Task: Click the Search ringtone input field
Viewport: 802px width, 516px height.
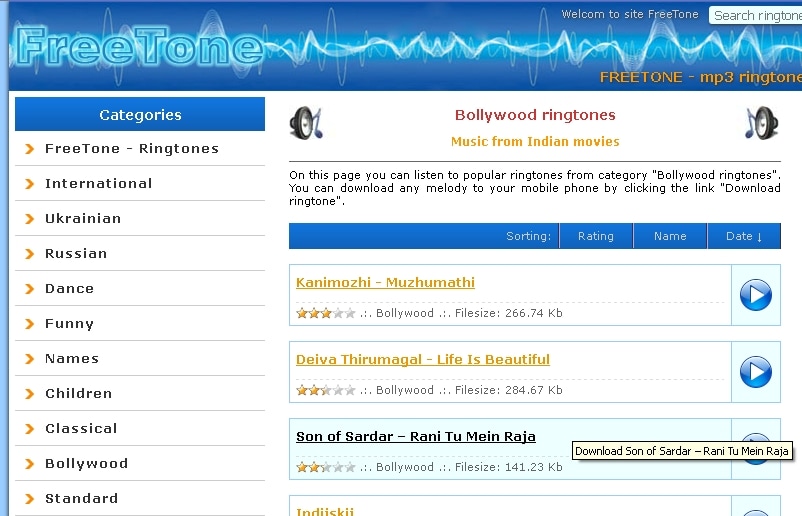Action: (x=755, y=15)
